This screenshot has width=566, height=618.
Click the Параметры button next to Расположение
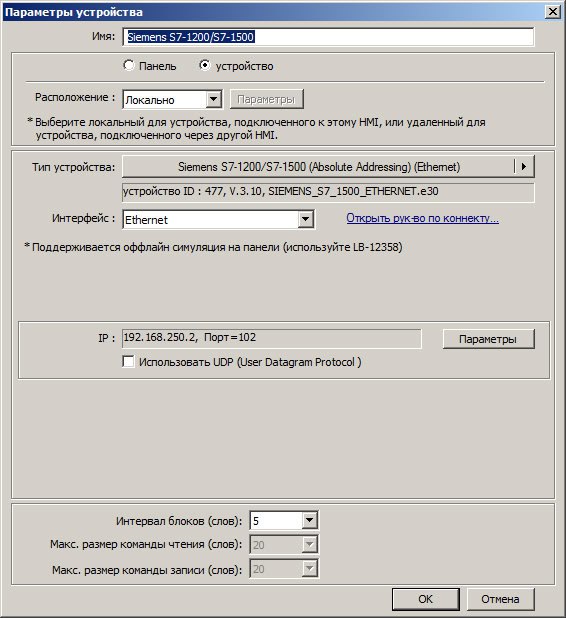[266, 99]
